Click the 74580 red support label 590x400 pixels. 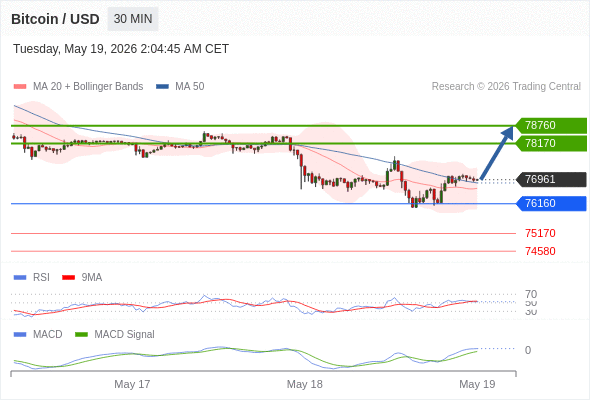click(540, 251)
